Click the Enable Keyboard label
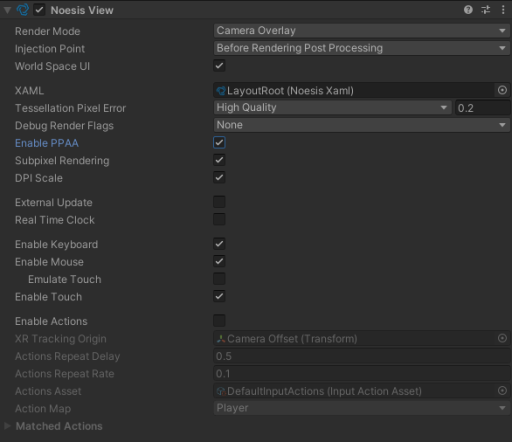Viewport: 512px width, 442px height. tap(56, 244)
